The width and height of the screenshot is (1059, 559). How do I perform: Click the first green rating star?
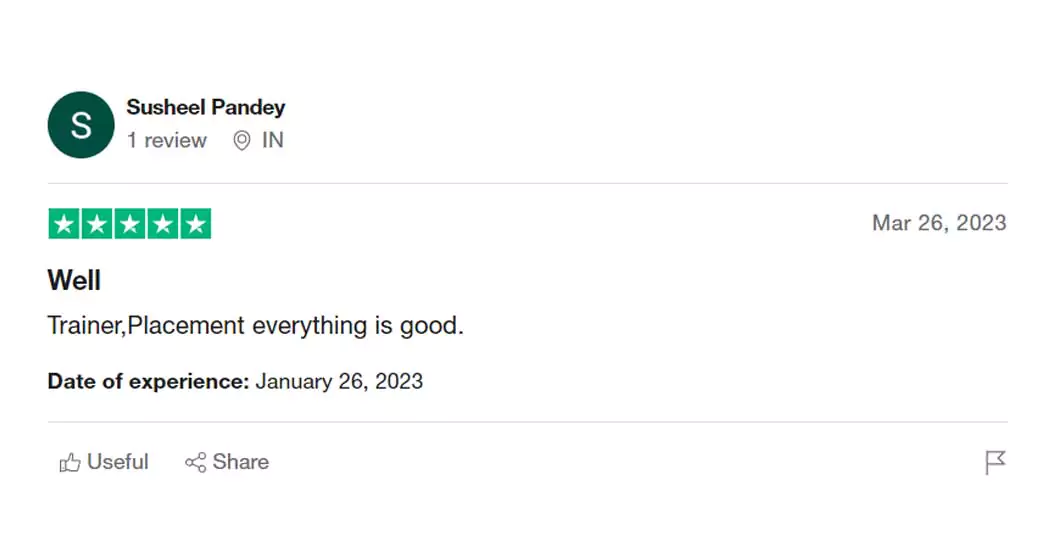pyautogui.click(x=64, y=224)
